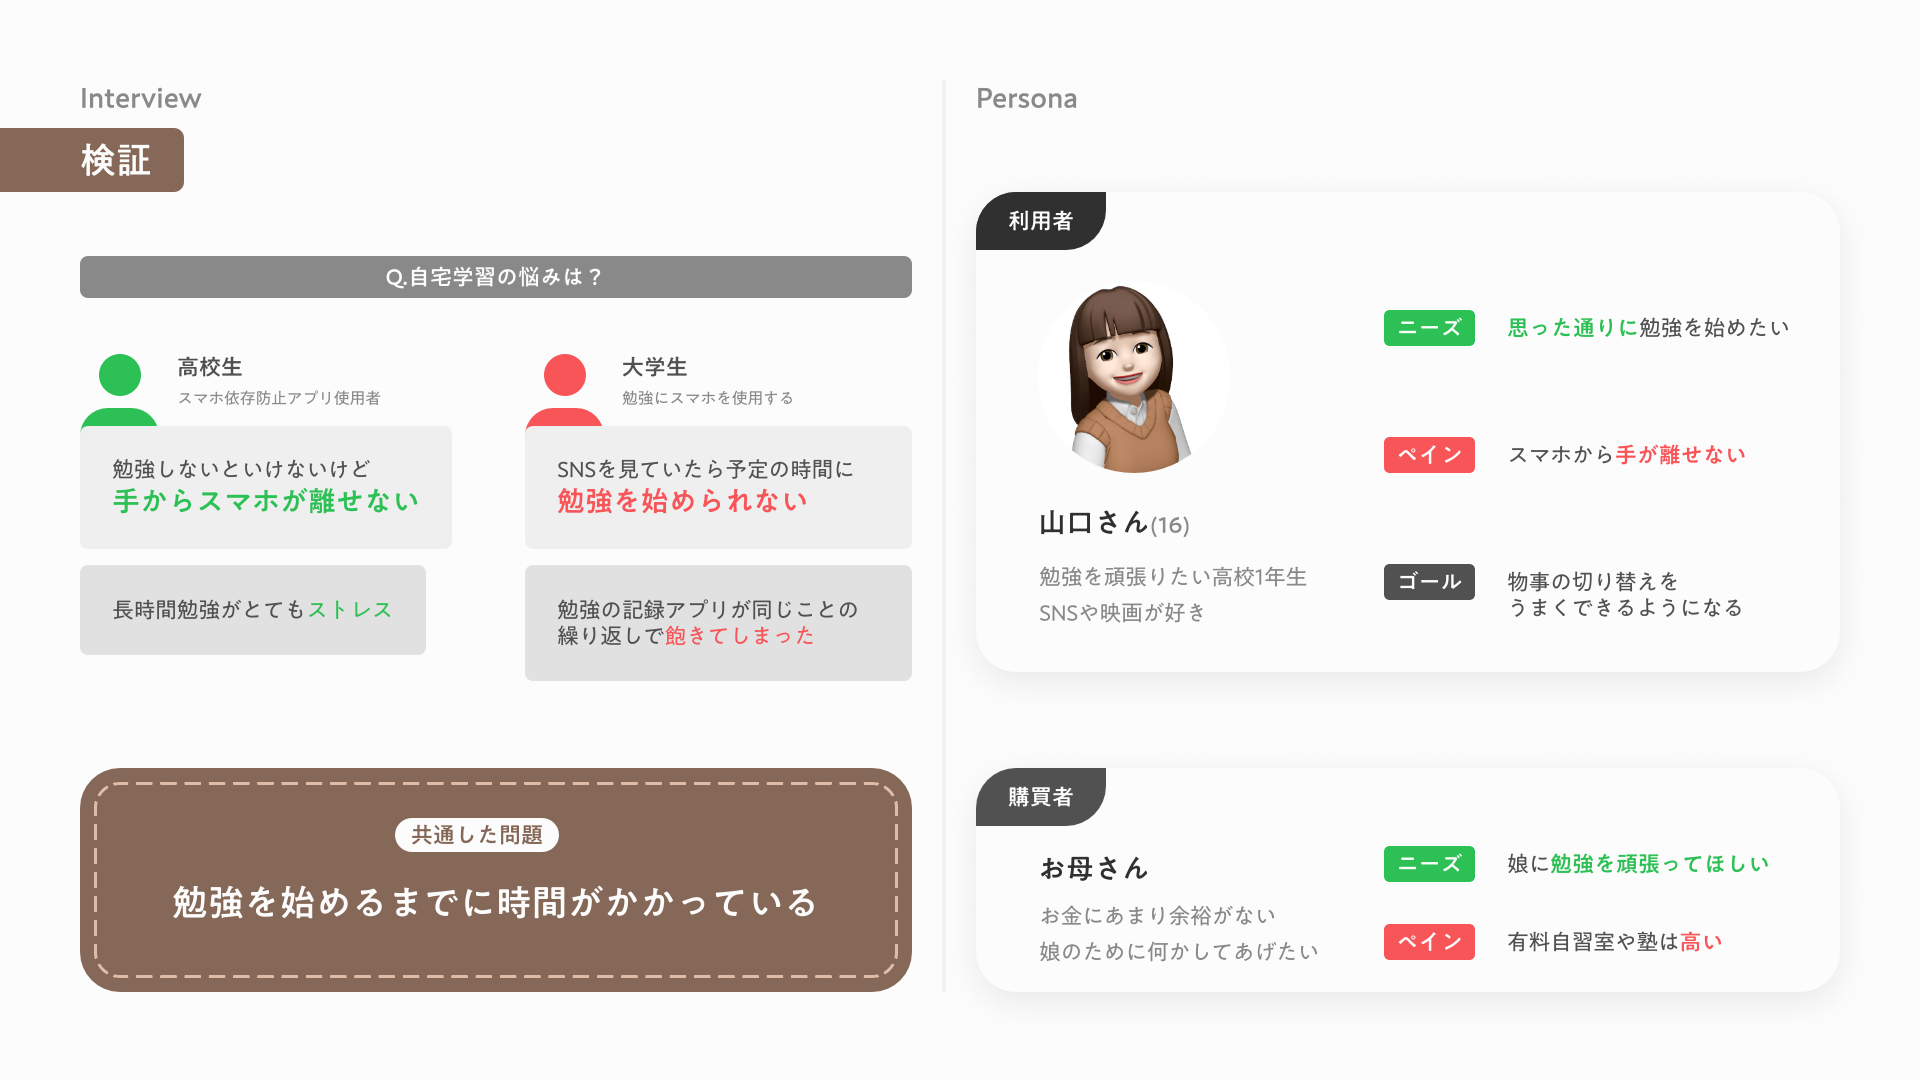Viewport: 1920px width, 1080px height.
Task: Click the red ペイン badge in the buyer card
Action: (x=1429, y=942)
